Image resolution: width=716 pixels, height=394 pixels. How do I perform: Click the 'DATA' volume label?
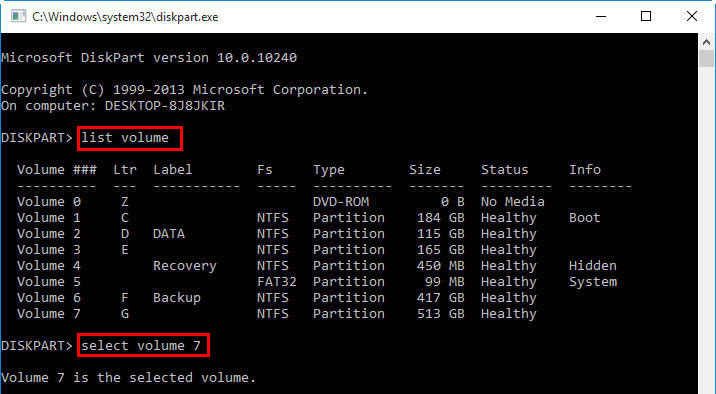(169, 234)
